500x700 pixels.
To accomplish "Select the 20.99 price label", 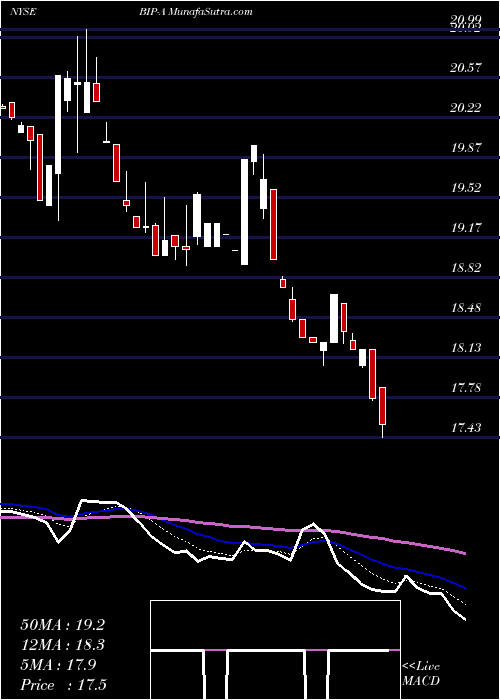I will click(466, 19).
